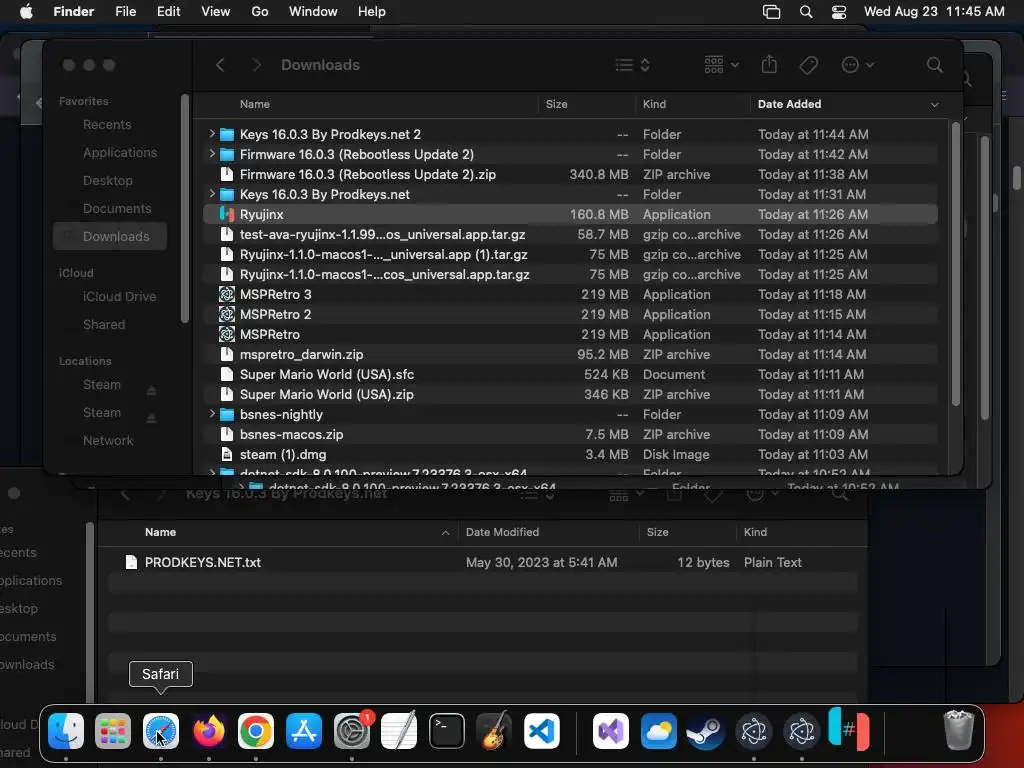The image size is (1024, 768).
Task: Open System Settings with update badge
Action: (x=353, y=731)
